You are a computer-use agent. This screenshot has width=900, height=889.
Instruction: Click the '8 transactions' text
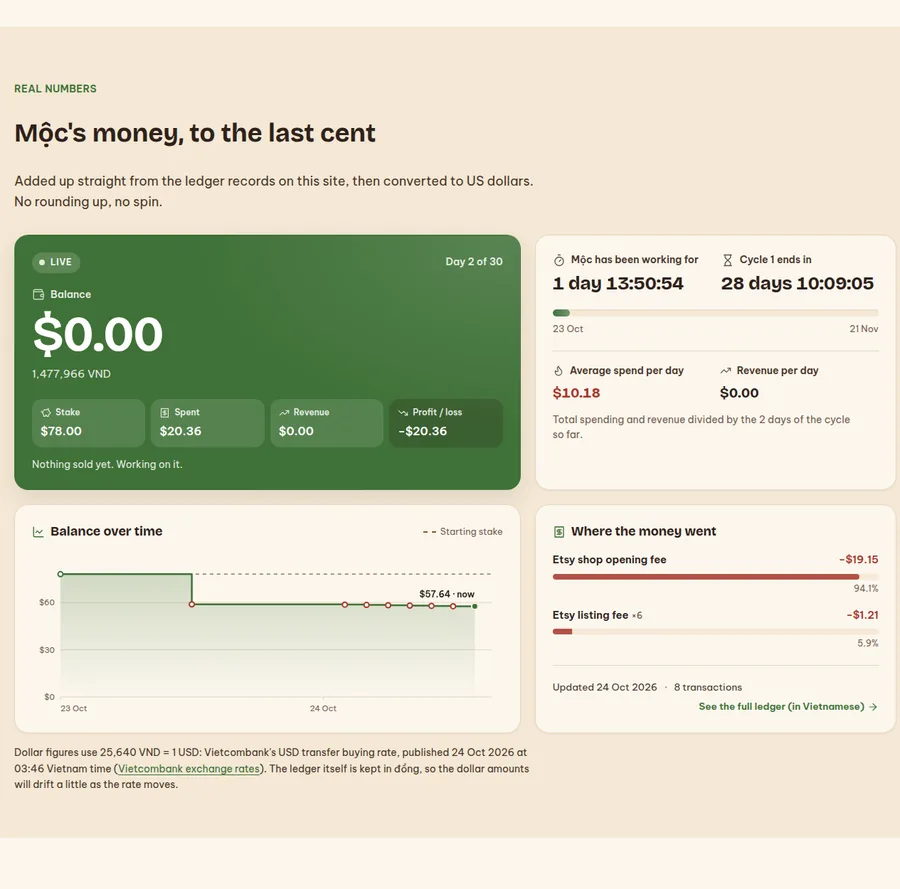[x=708, y=688]
